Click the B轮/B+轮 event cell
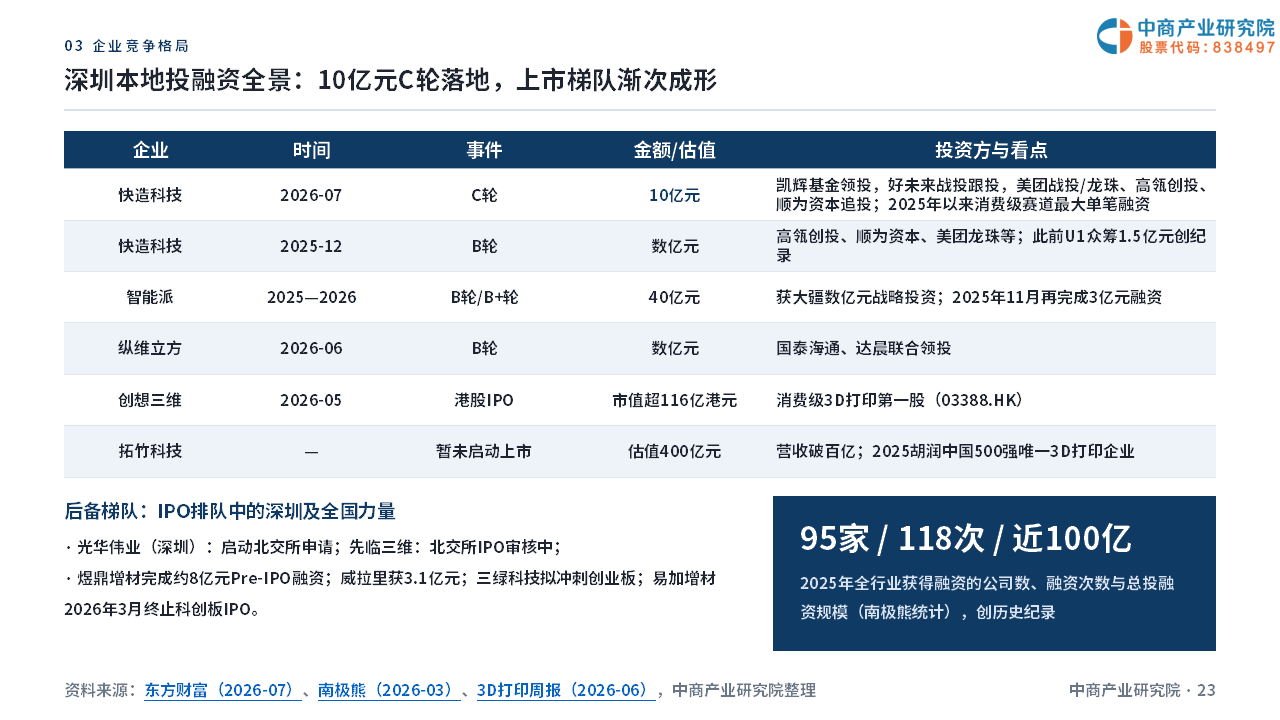This screenshot has width=1280, height=720. pos(484,297)
